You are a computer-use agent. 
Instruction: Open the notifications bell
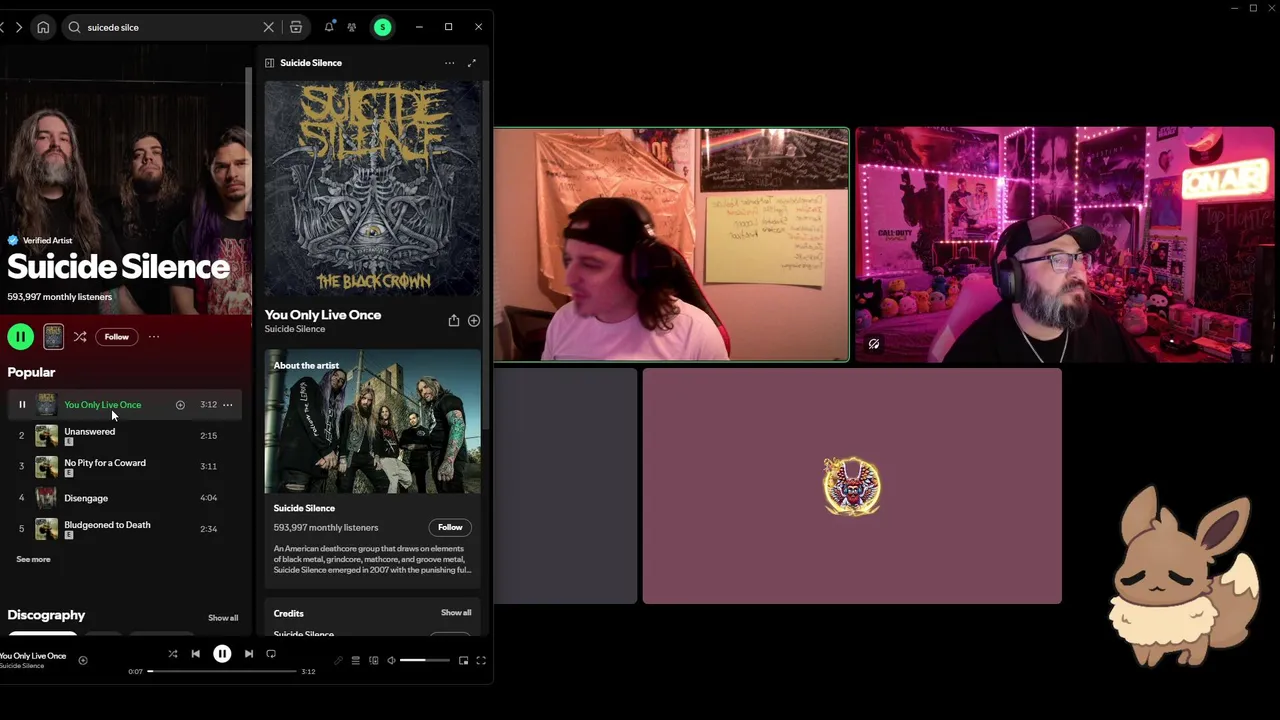click(x=328, y=27)
